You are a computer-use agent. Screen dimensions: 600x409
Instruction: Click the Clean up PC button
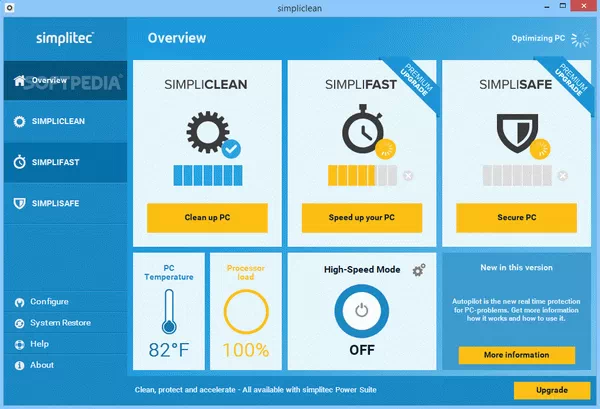coord(207,218)
